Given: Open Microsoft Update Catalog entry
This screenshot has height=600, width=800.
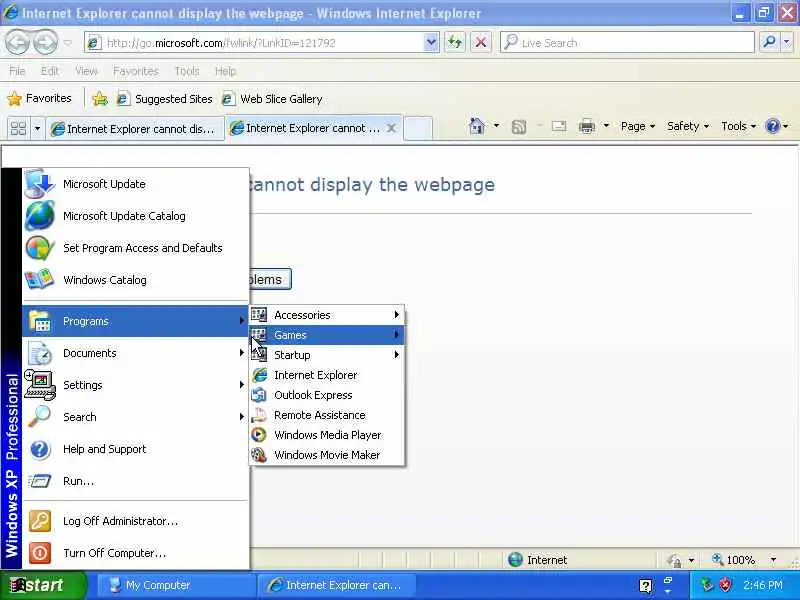Looking at the screenshot, I should click(x=136, y=216).
